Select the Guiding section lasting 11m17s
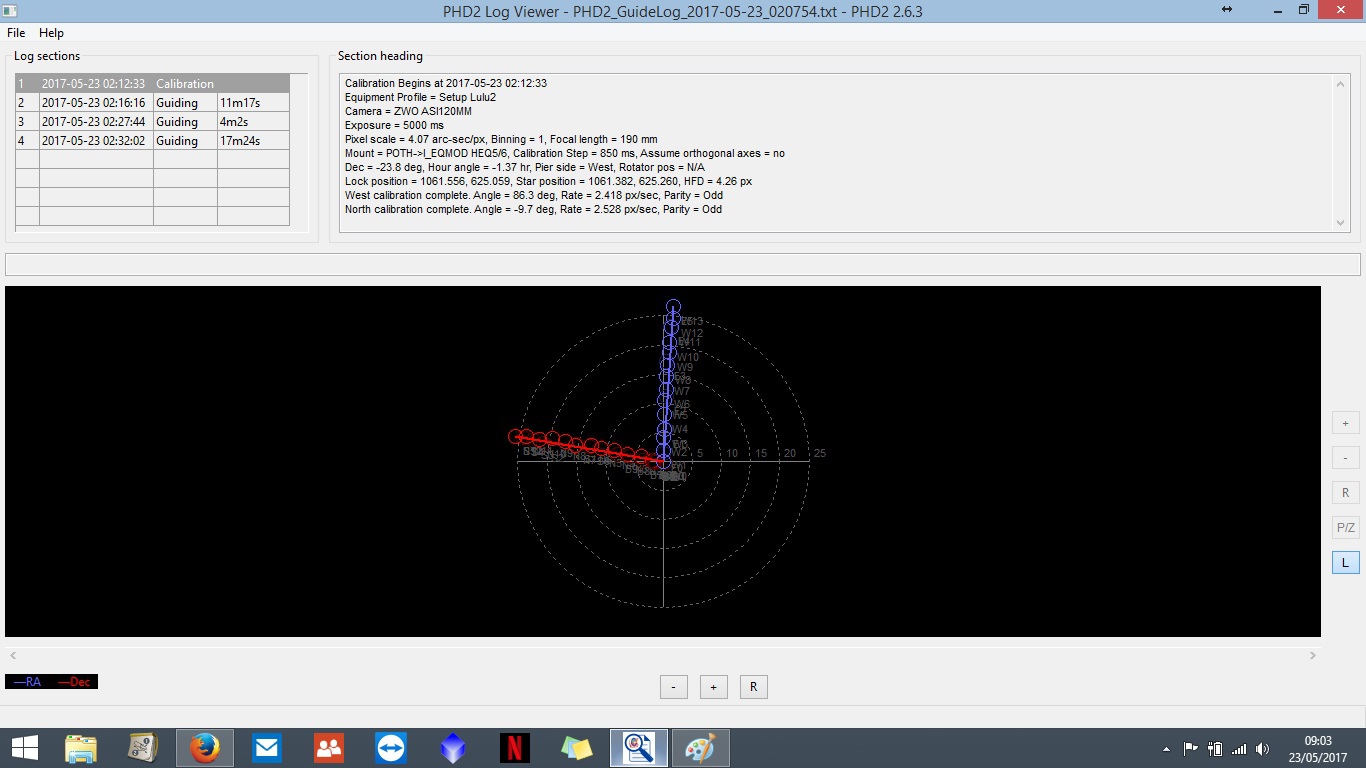The height and width of the screenshot is (768, 1366). pyautogui.click(x=152, y=103)
